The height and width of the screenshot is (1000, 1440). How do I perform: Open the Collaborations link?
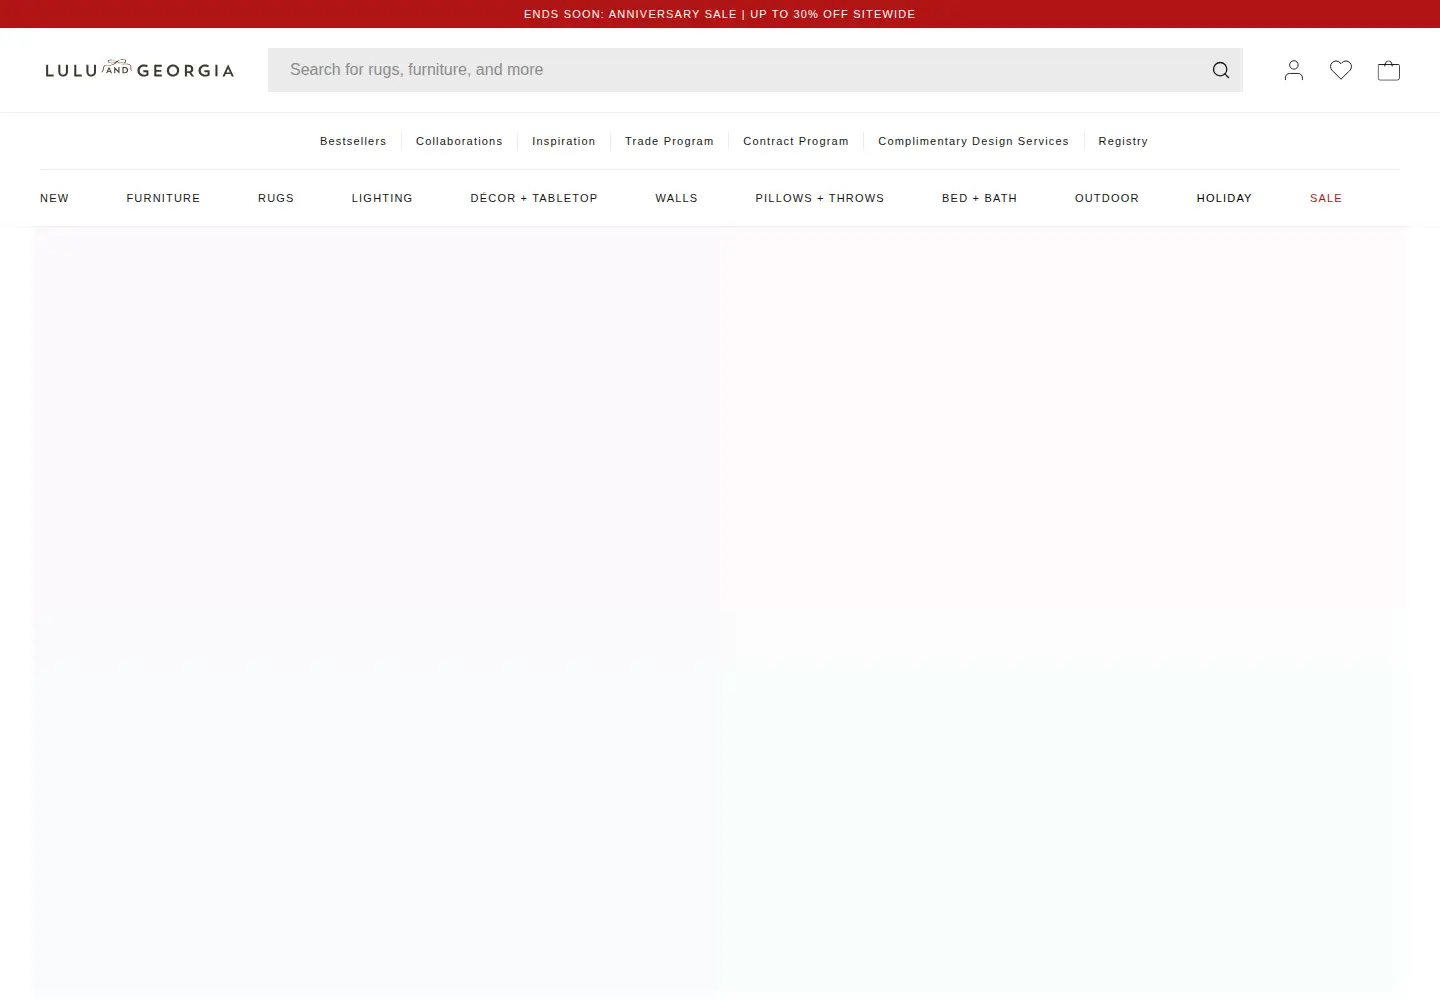point(459,141)
